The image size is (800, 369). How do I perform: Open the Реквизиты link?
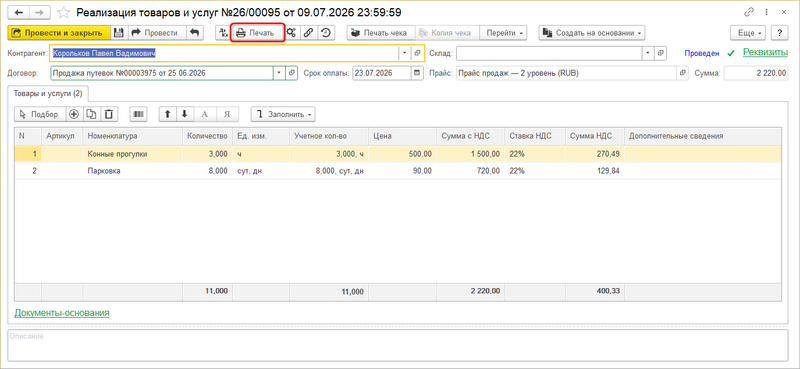765,52
